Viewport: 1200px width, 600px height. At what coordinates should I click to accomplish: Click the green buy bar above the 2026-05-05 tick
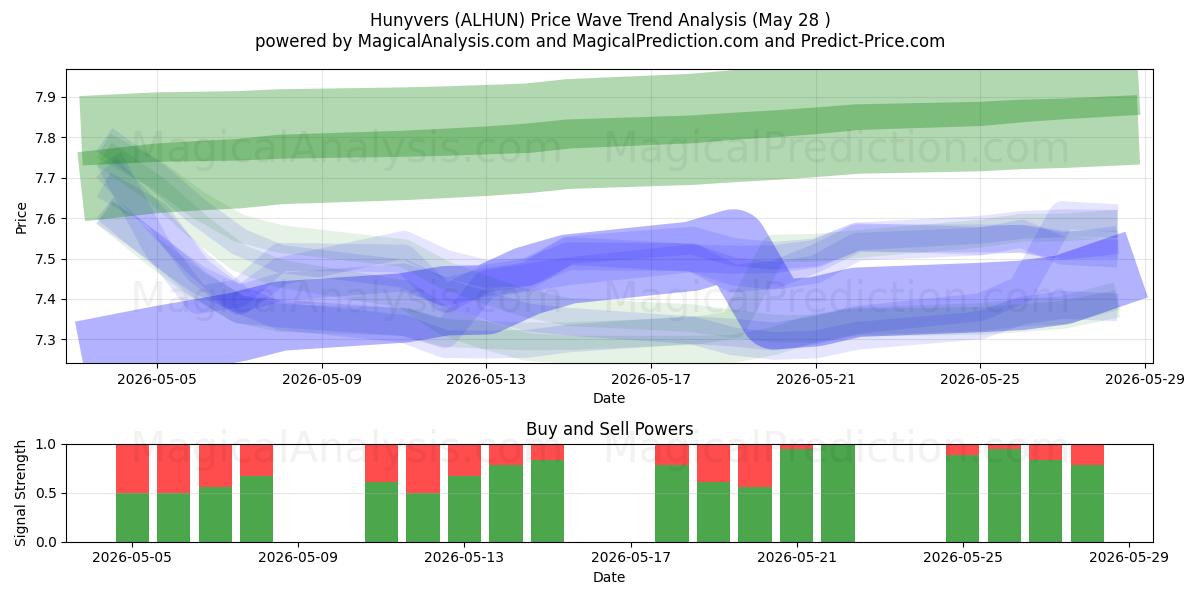pyautogui.click(x=133, y=517)
